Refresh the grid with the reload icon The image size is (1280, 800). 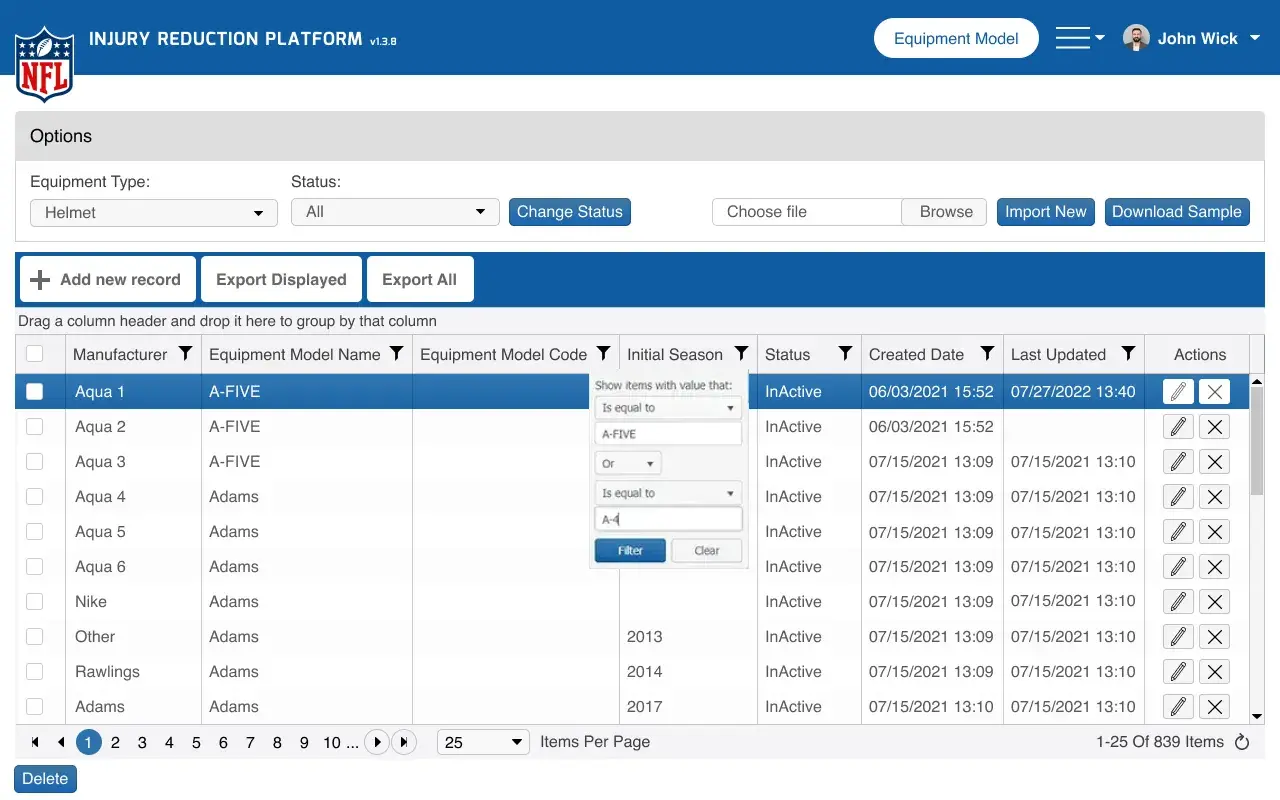[1242, 742]
